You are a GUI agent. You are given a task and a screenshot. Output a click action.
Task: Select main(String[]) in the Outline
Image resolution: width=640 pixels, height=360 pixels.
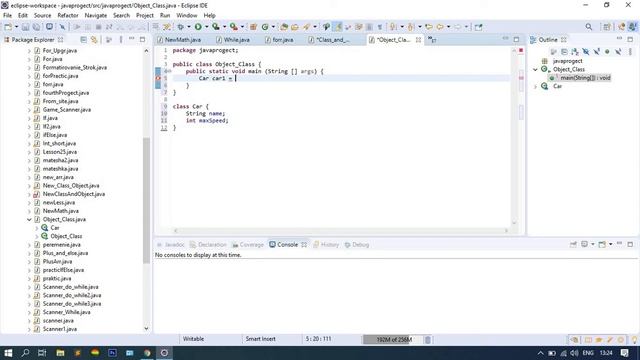(x=581, y=78)
